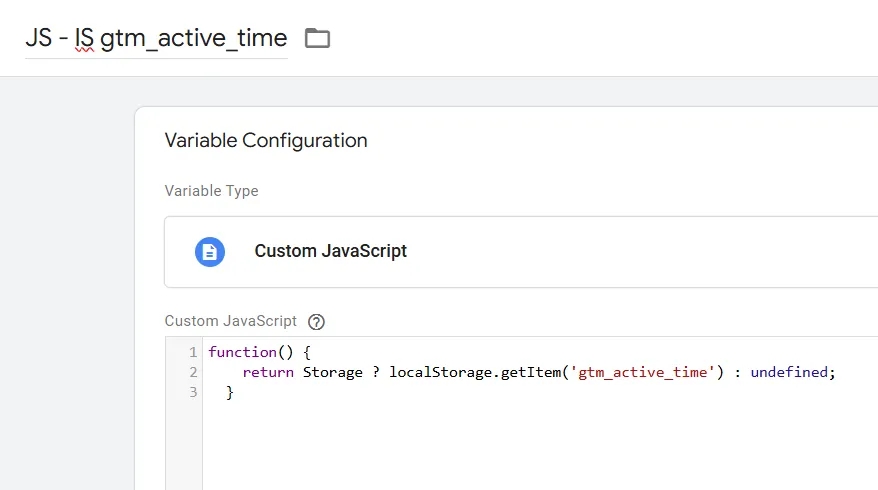Image resolution: width=878 pixels, height=490 pixels.
Task: Click the closing brace on line 3
Action: pyautogui.click(x=230, y=393)
